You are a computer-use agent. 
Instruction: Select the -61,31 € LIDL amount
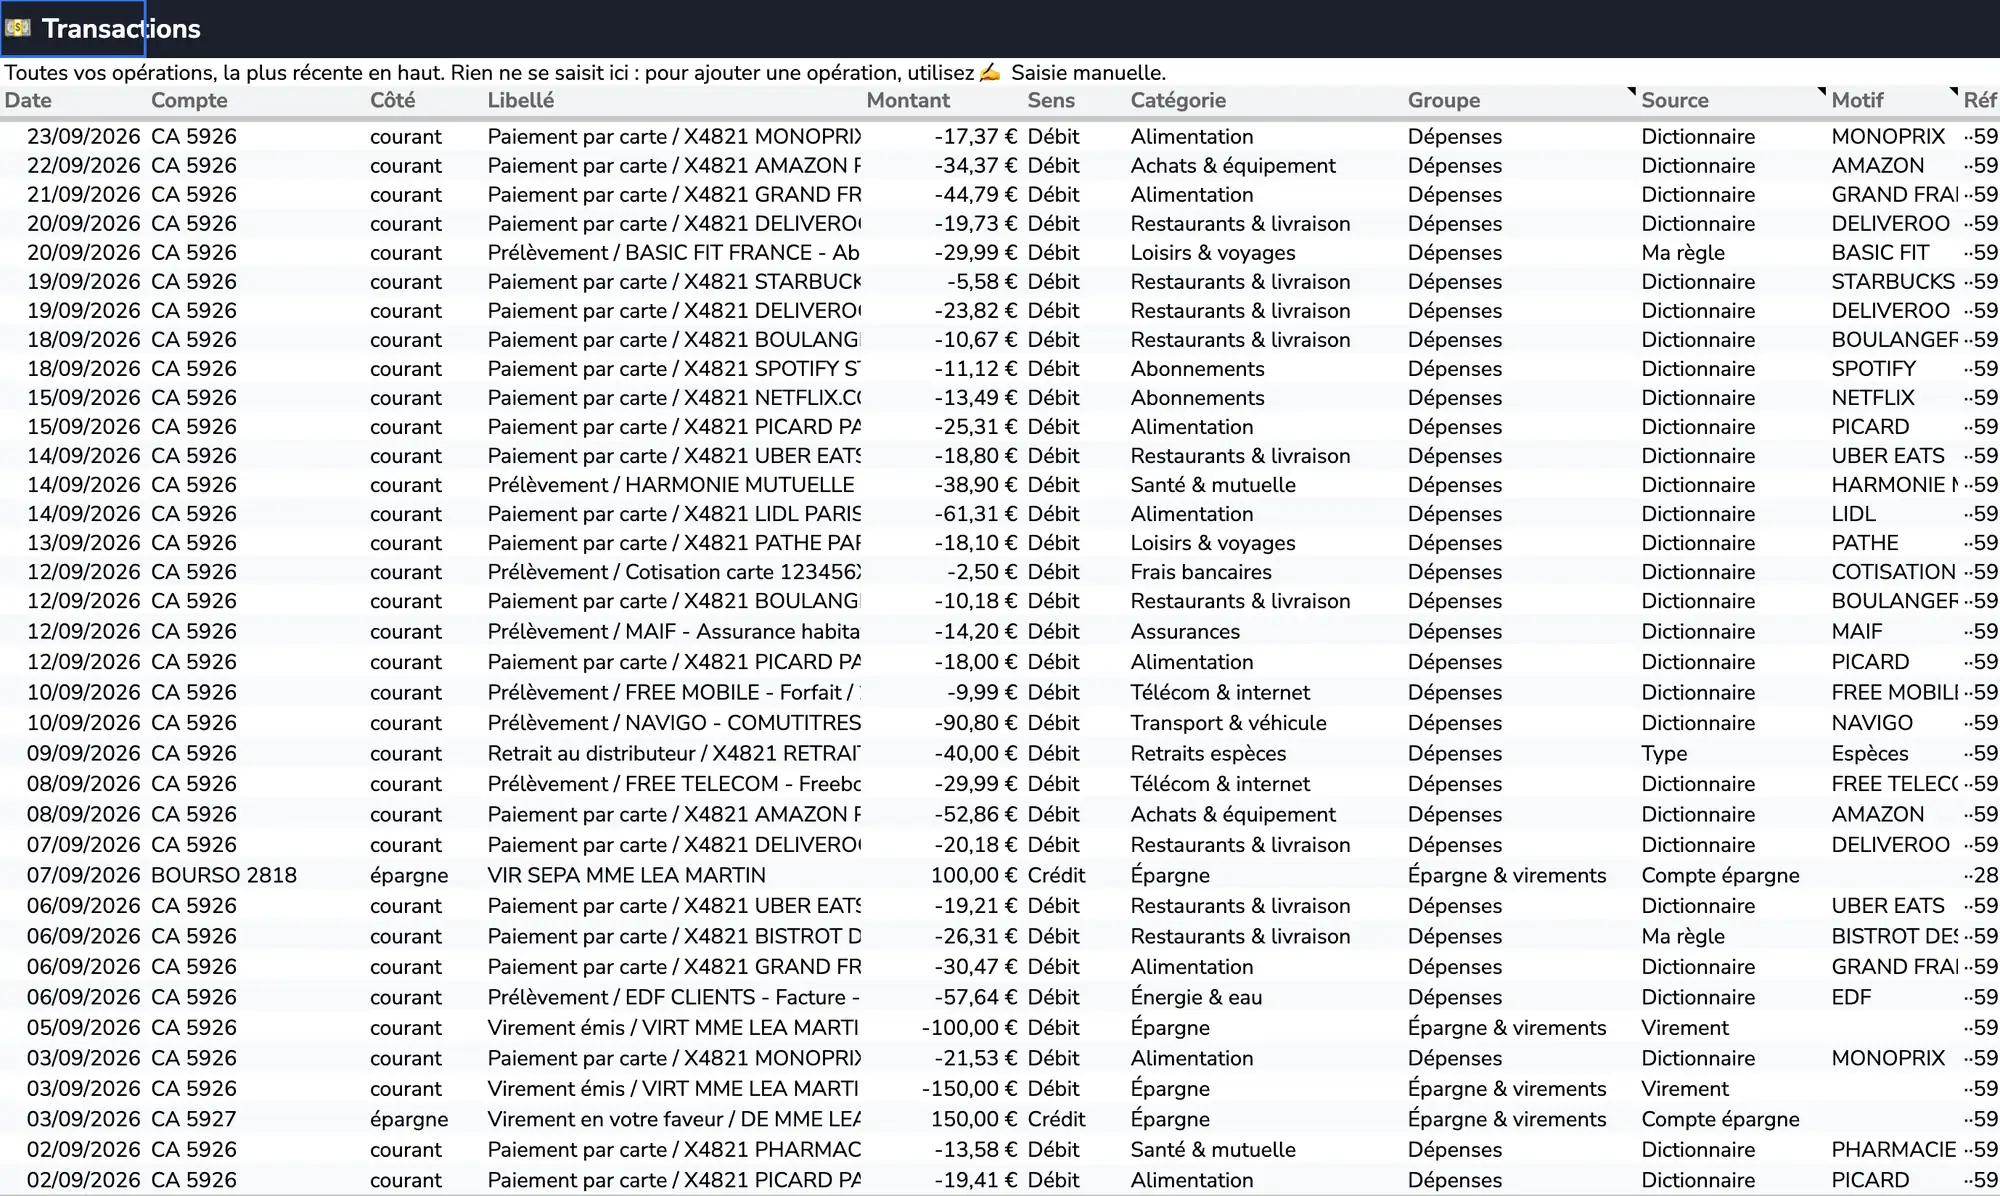click(976, 514)
